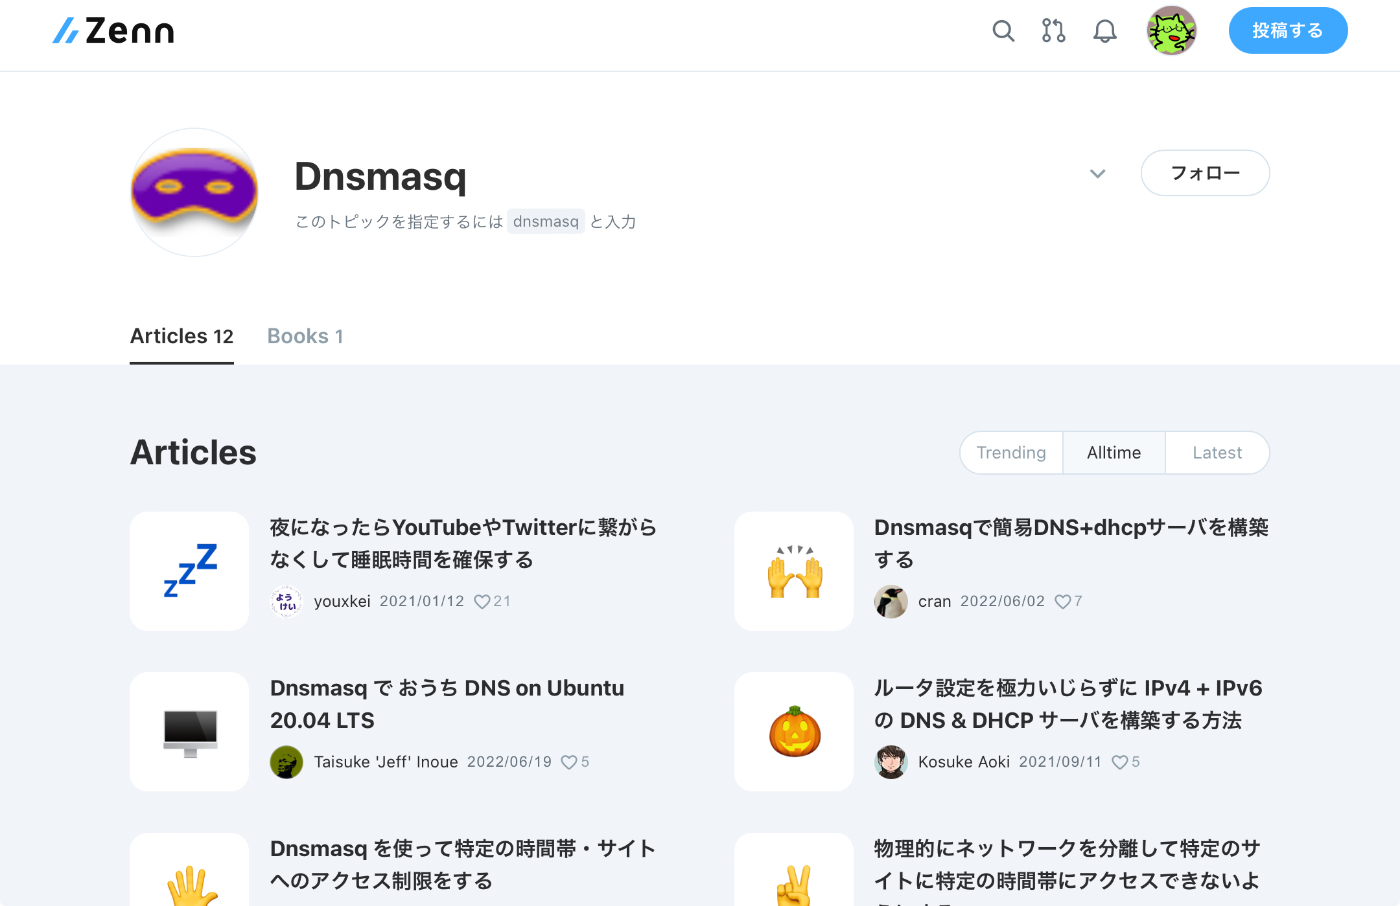Click Taisuke 'Jeff' Inoue's avatar
This screenshot has width=1400, height=906.
[287, 762]
